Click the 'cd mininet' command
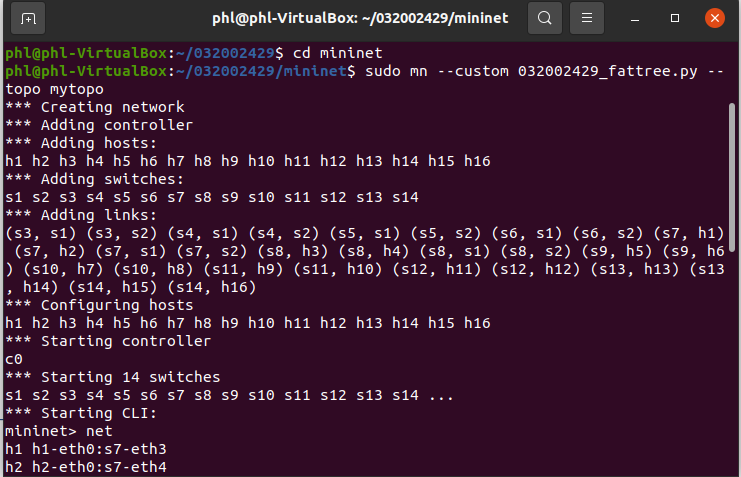 pos(337,53)
